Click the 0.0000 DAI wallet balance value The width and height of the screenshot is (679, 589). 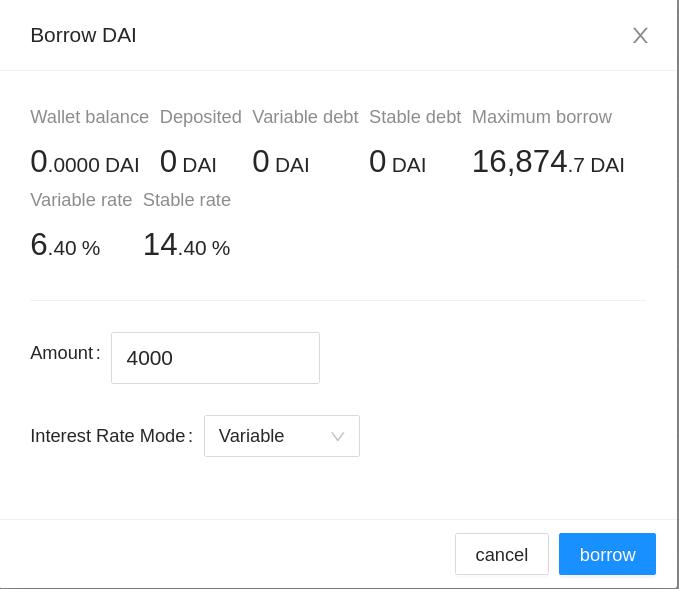click(85, 162)
